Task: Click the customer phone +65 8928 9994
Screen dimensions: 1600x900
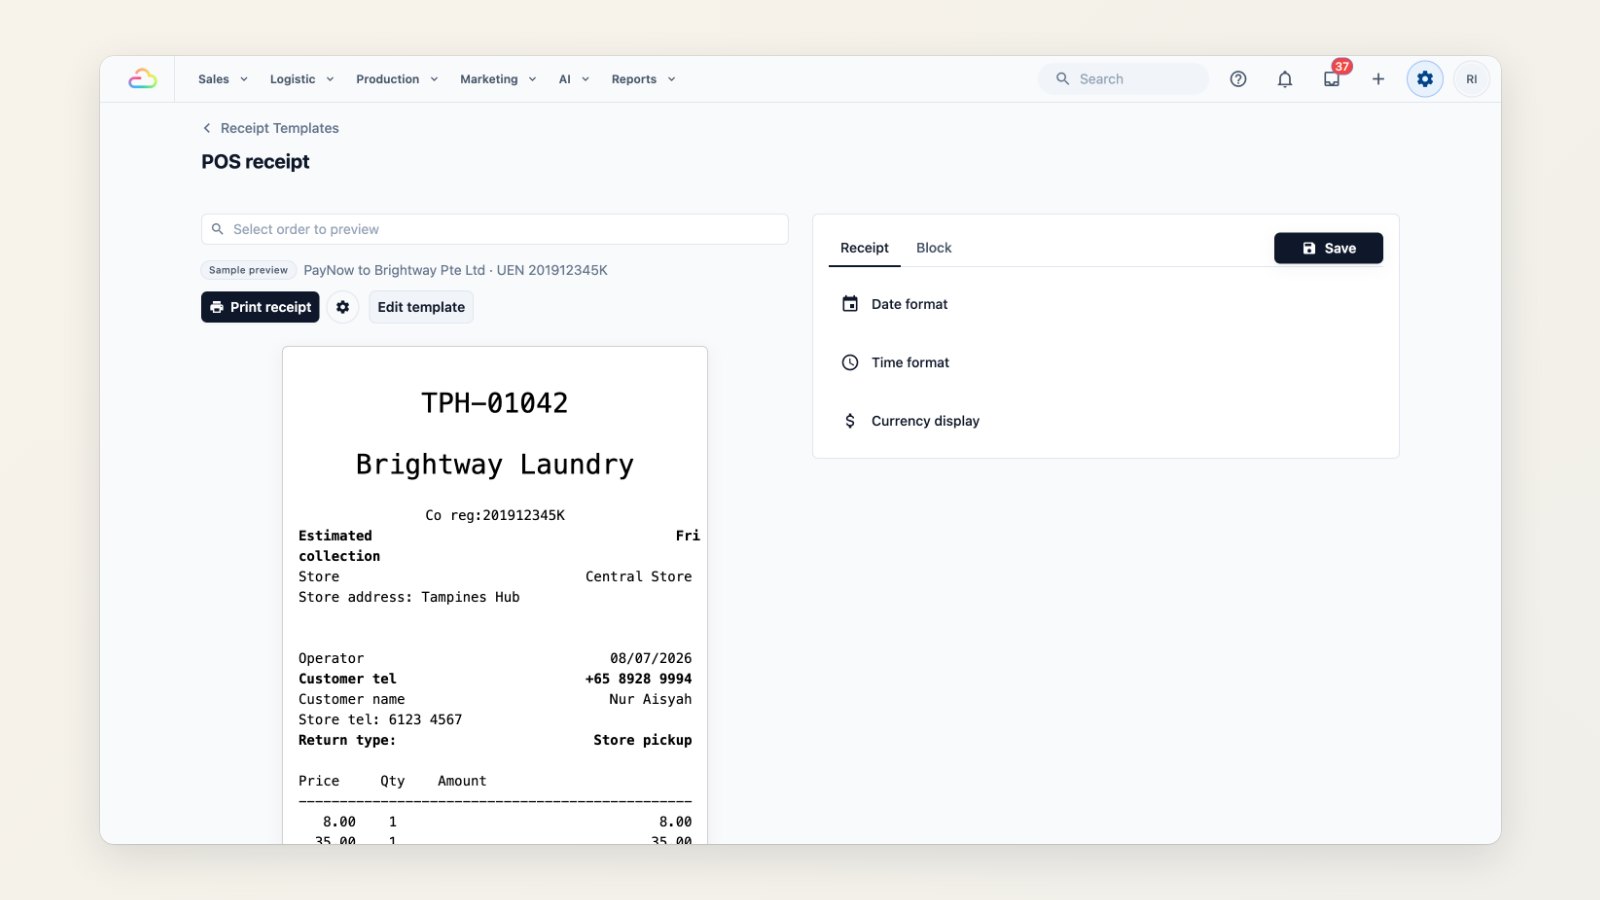Action: point(639,679)
